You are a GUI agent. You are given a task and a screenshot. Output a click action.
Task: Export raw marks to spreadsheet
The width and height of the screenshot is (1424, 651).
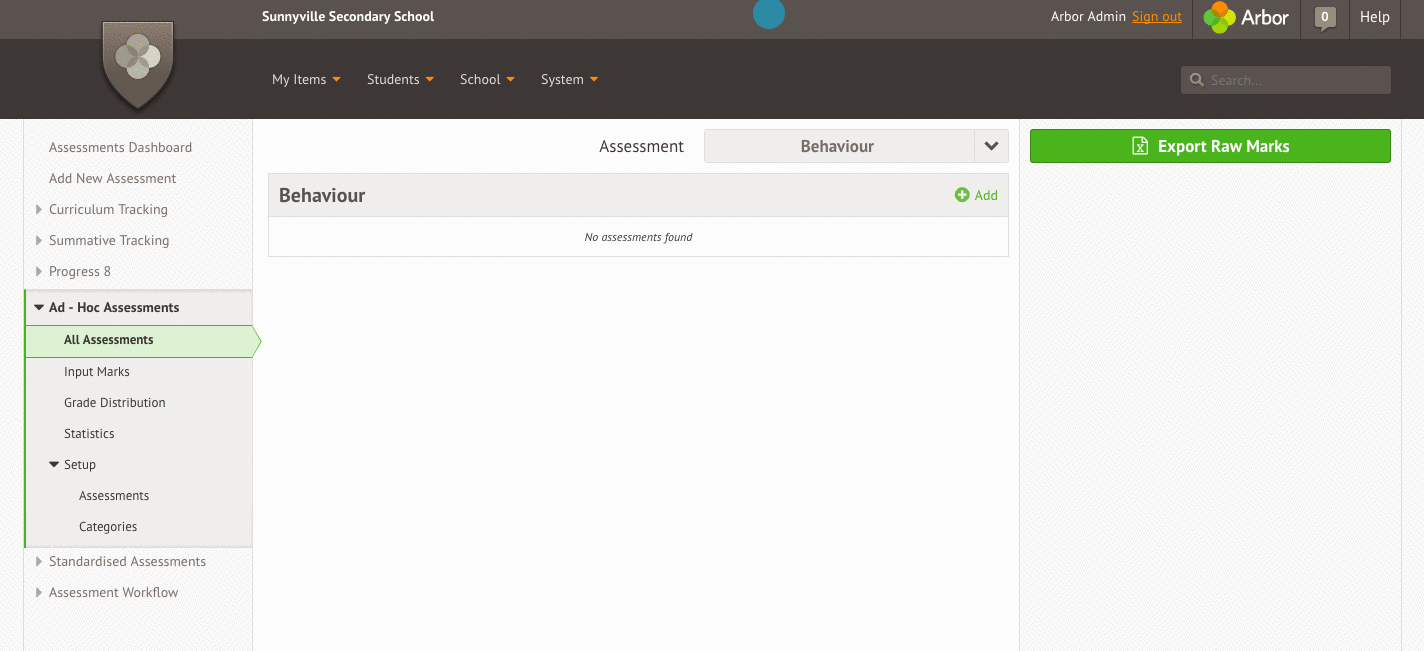click(x=1210, y=146)
